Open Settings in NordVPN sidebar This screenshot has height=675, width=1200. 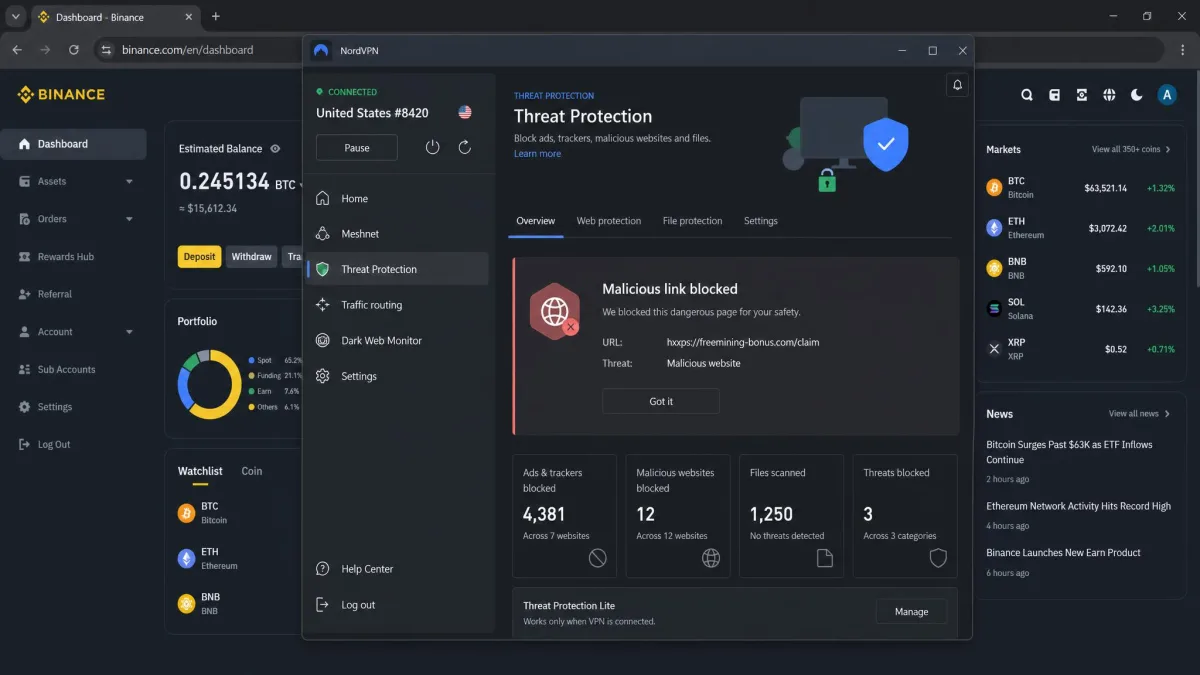(397, 376)
